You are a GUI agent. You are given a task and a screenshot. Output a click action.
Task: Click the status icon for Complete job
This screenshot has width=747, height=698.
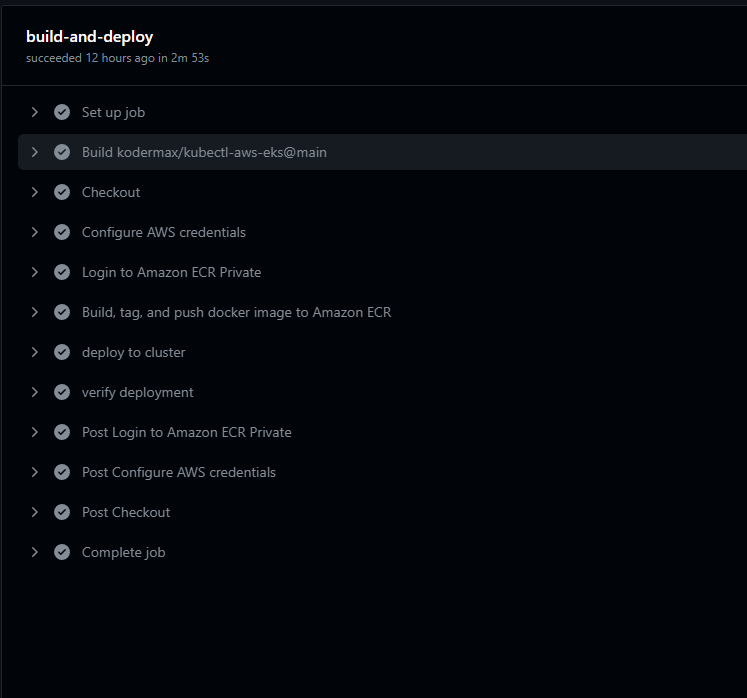click(62, 552)
